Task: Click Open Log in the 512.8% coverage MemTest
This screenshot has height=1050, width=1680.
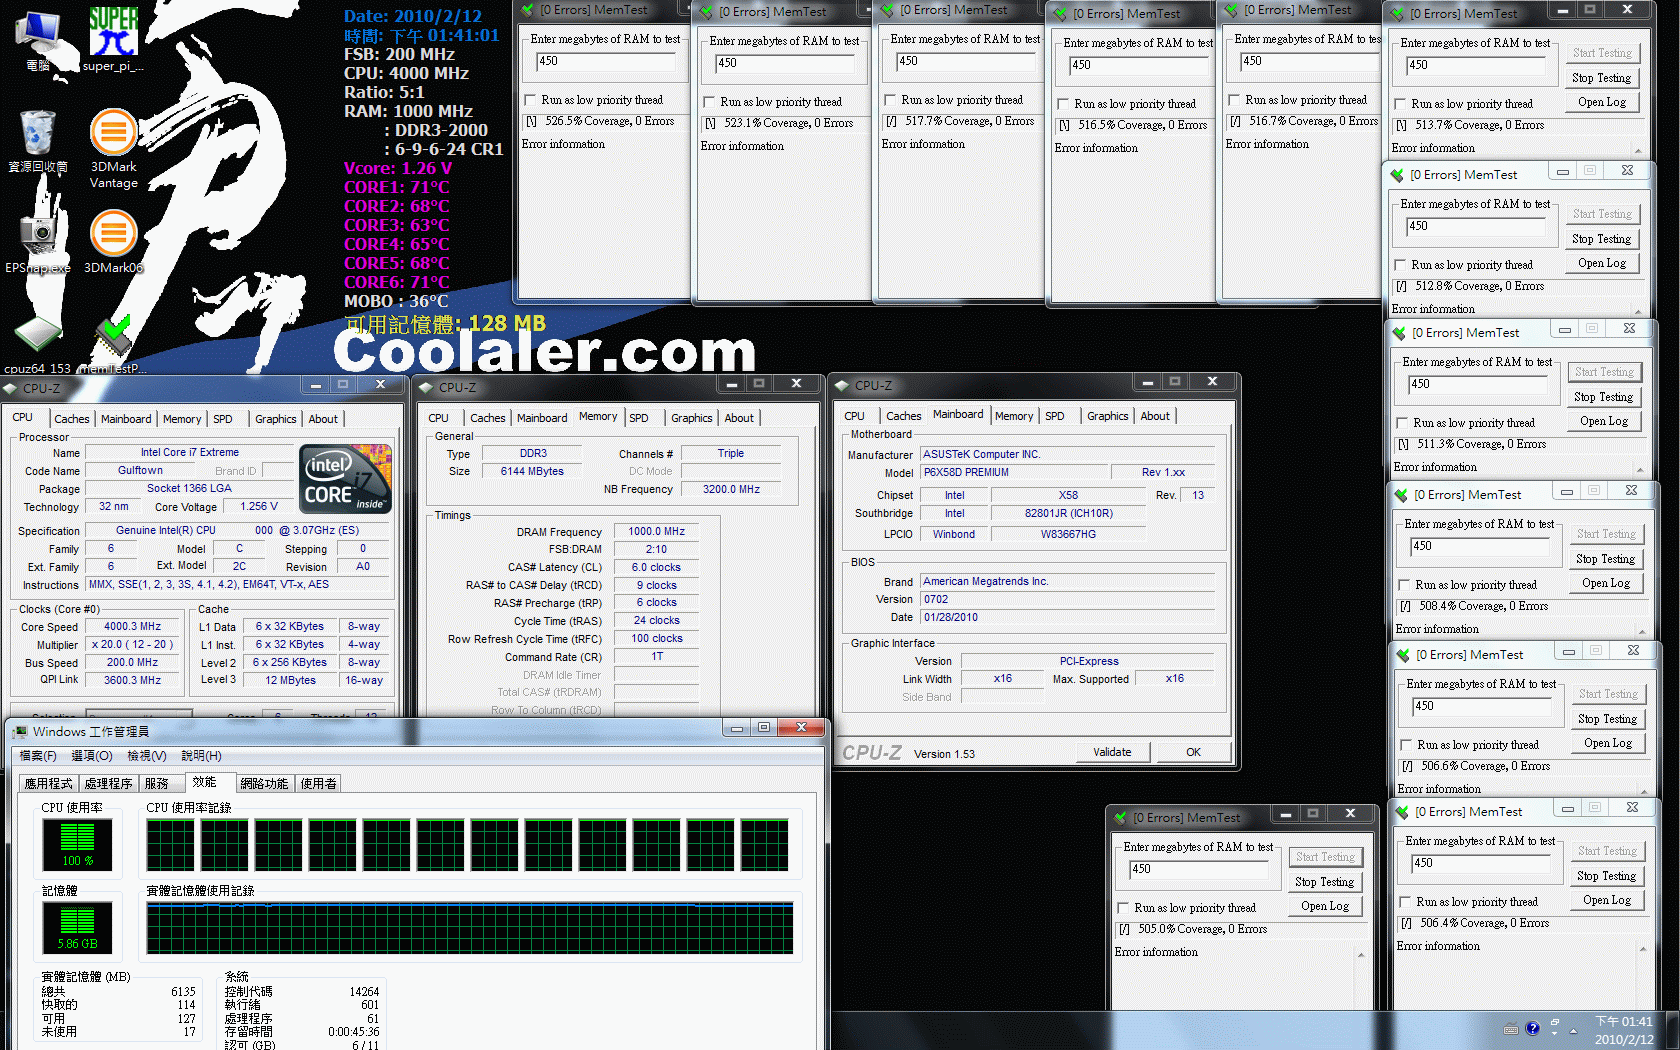Action: pos(1601,264)
